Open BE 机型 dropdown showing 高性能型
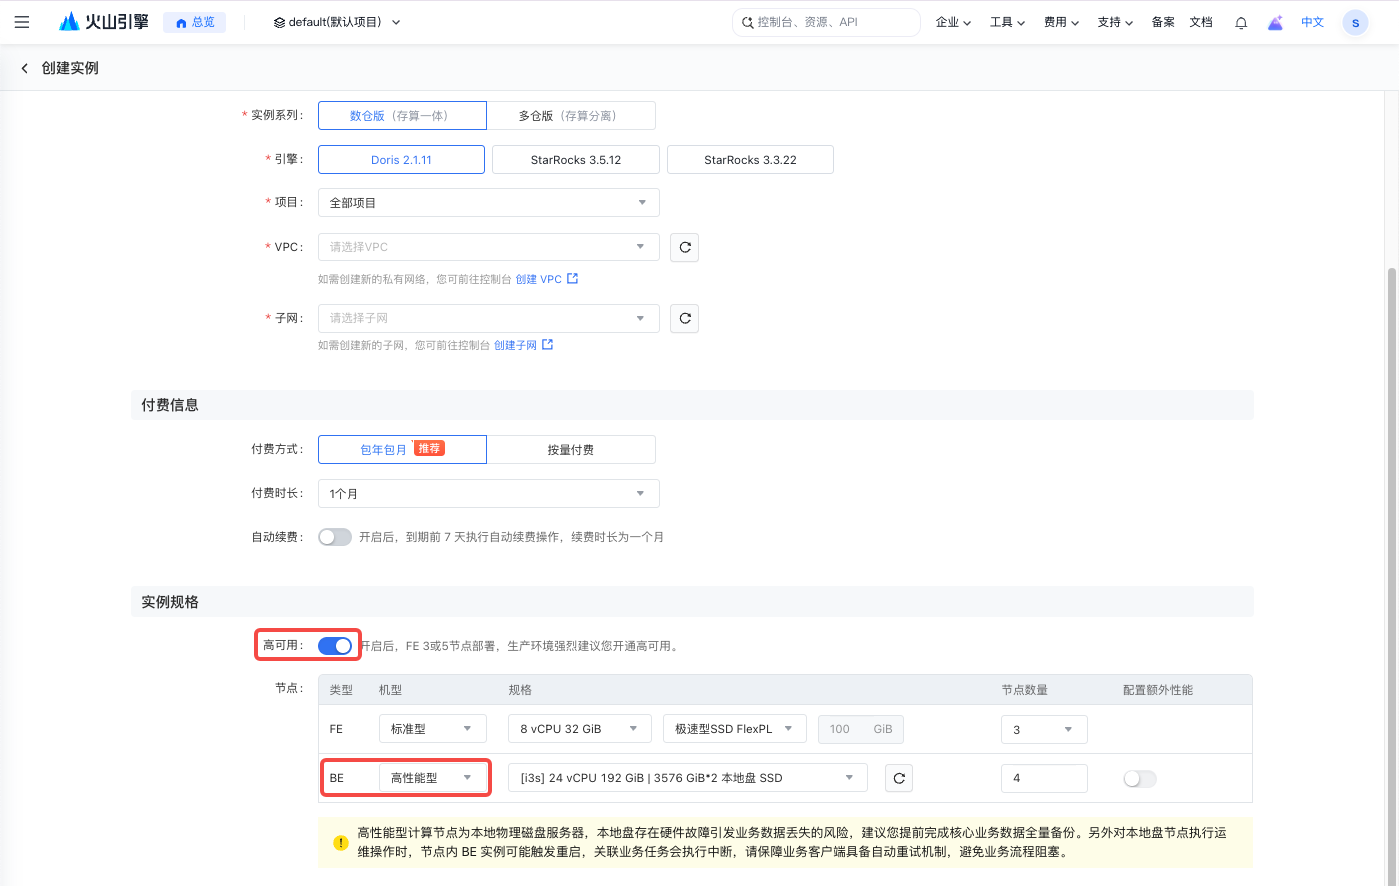1399x886 pixels. [x=433, y=778]
